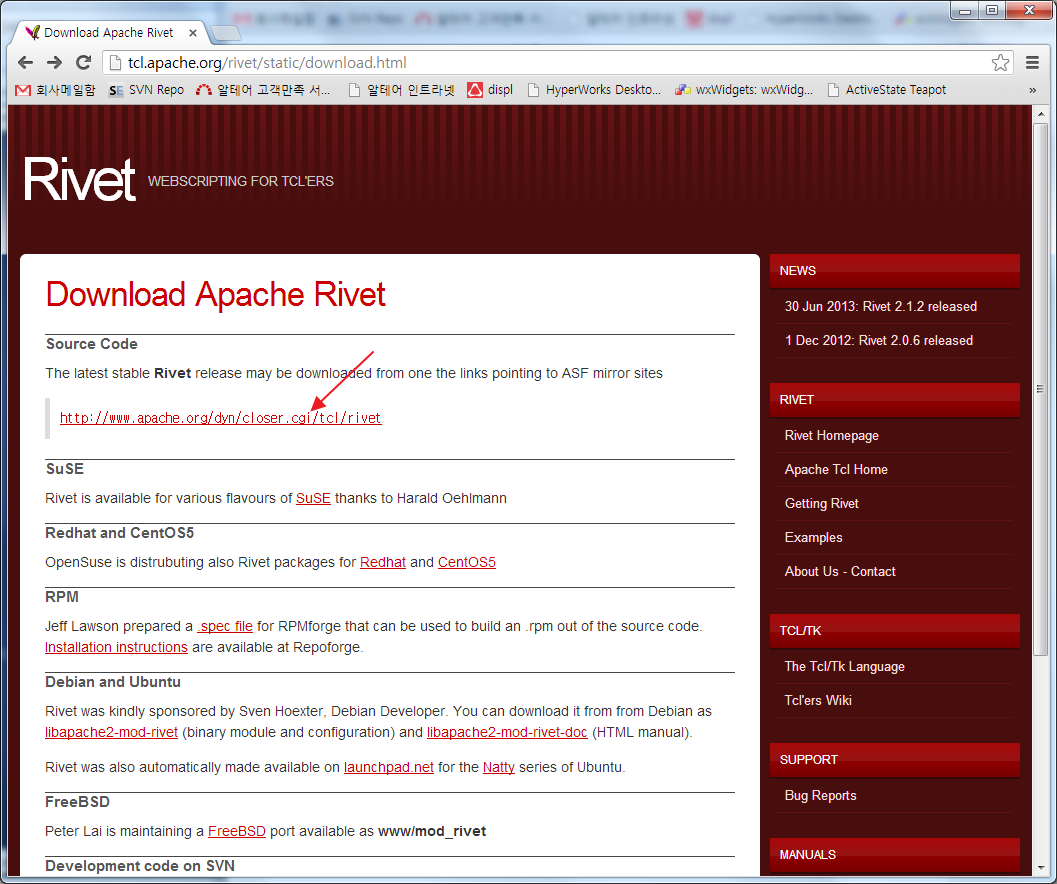Open the ActiveState Teapot bookmark

(x=886, y=90)
